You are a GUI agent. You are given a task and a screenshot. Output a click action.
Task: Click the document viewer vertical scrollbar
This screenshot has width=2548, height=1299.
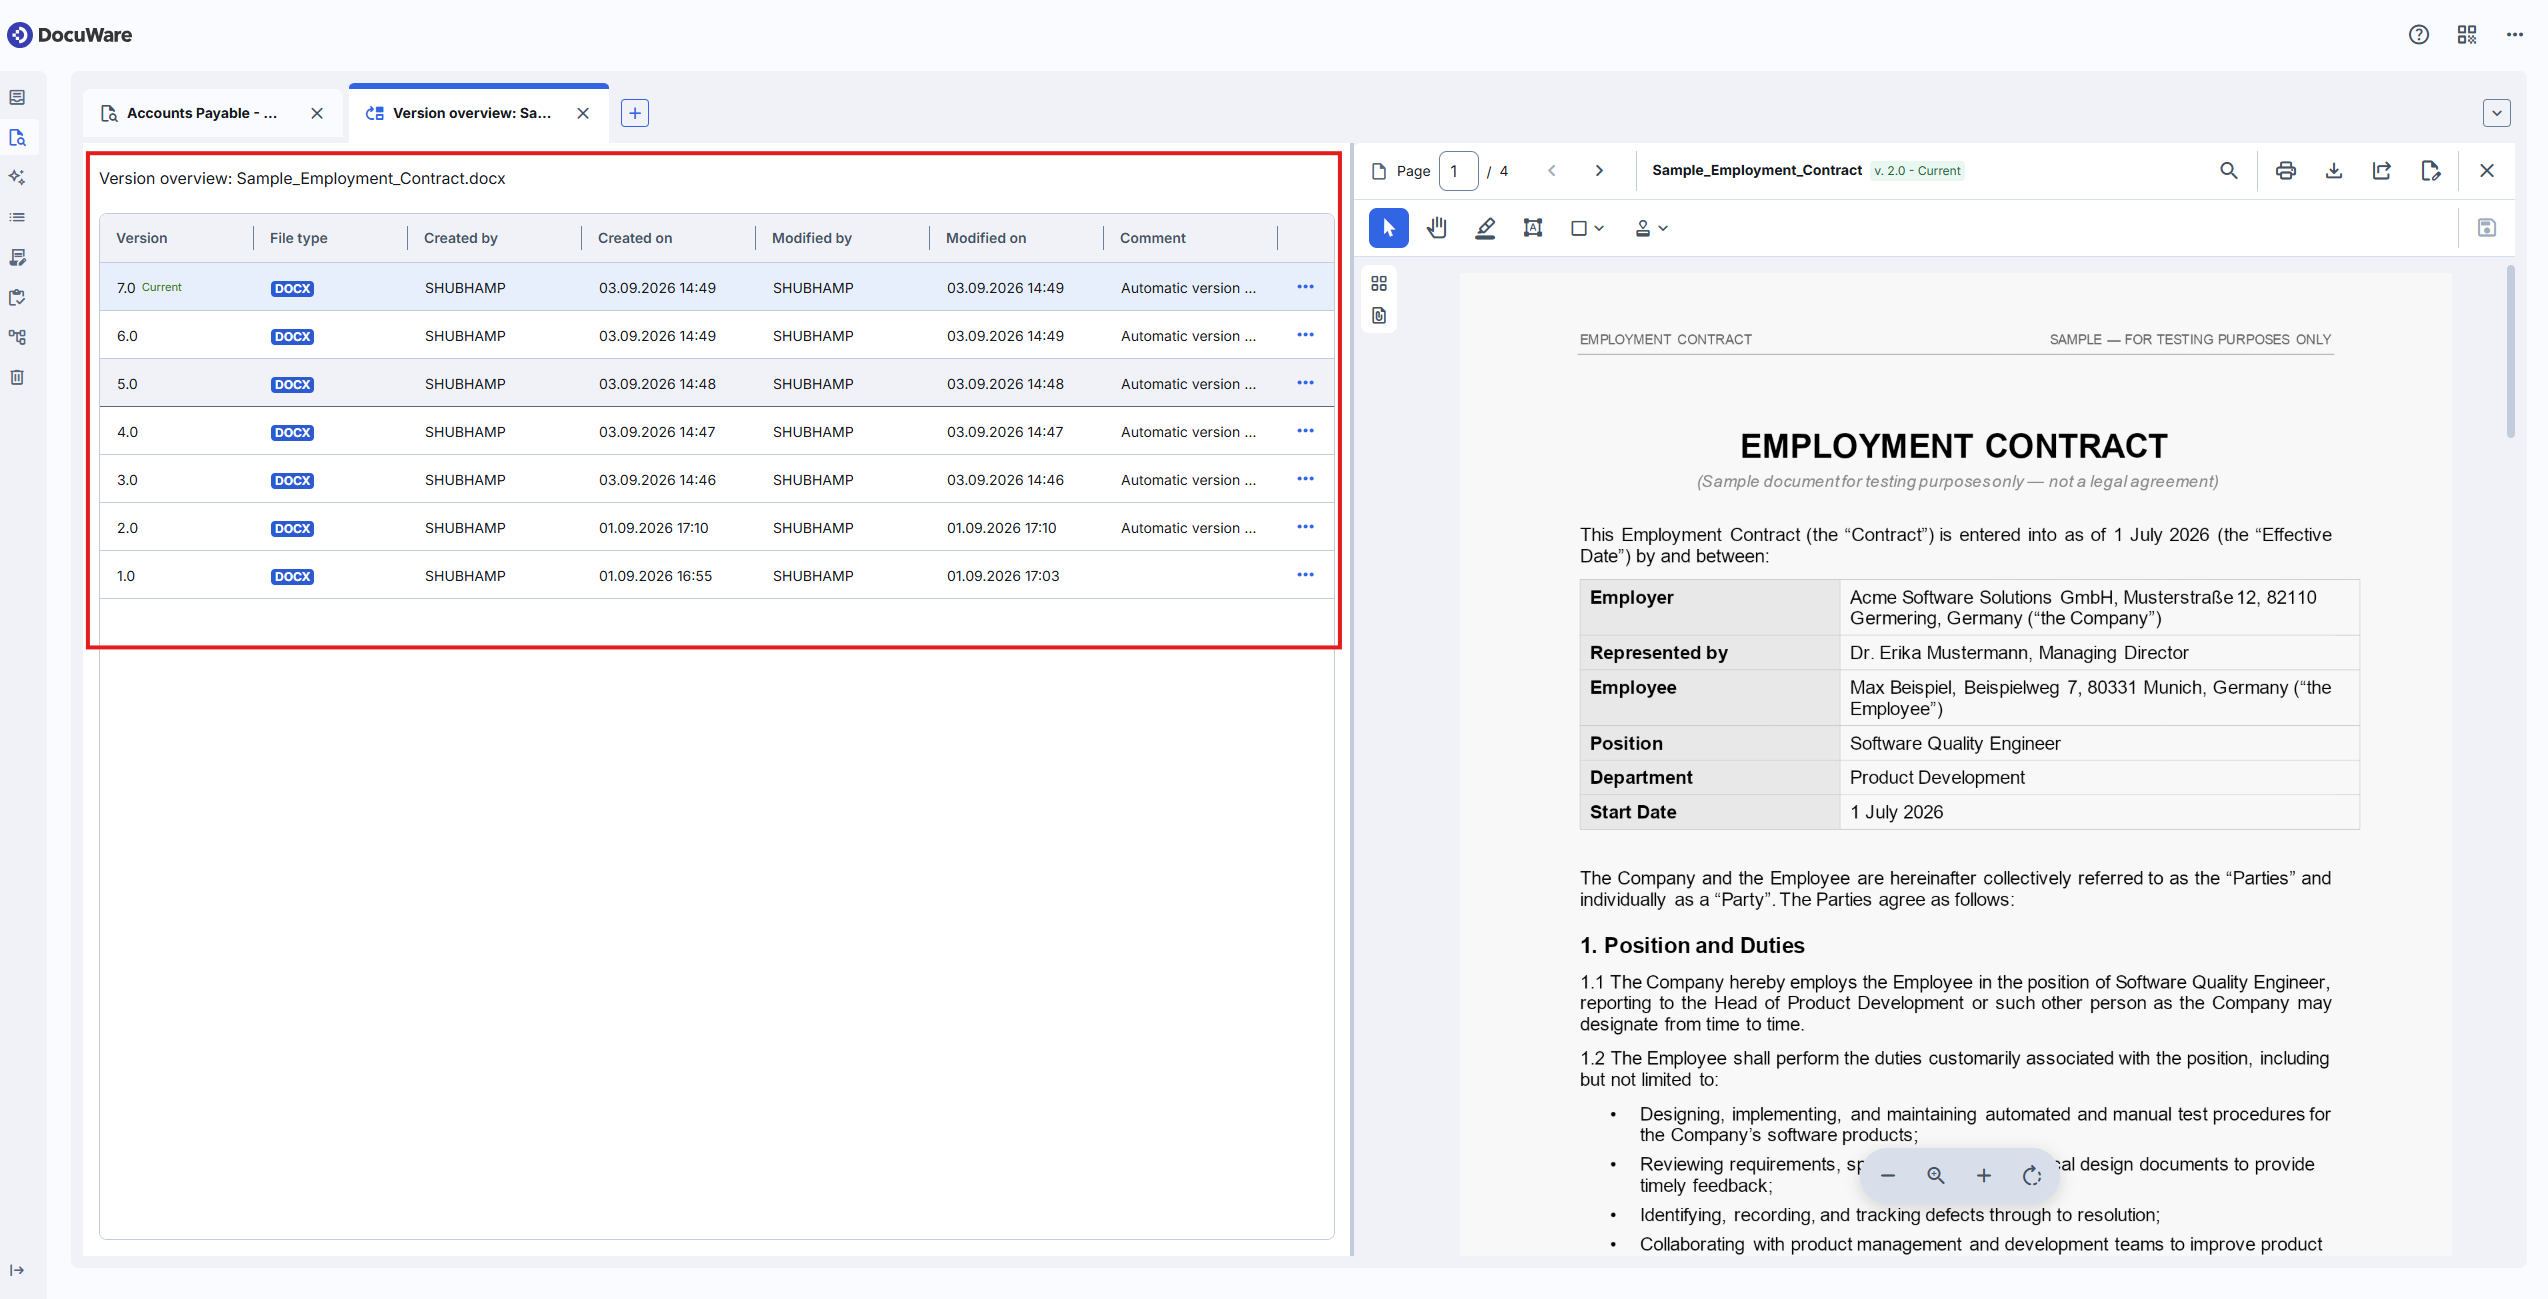pyautogui.click(x=2510, y=352)
